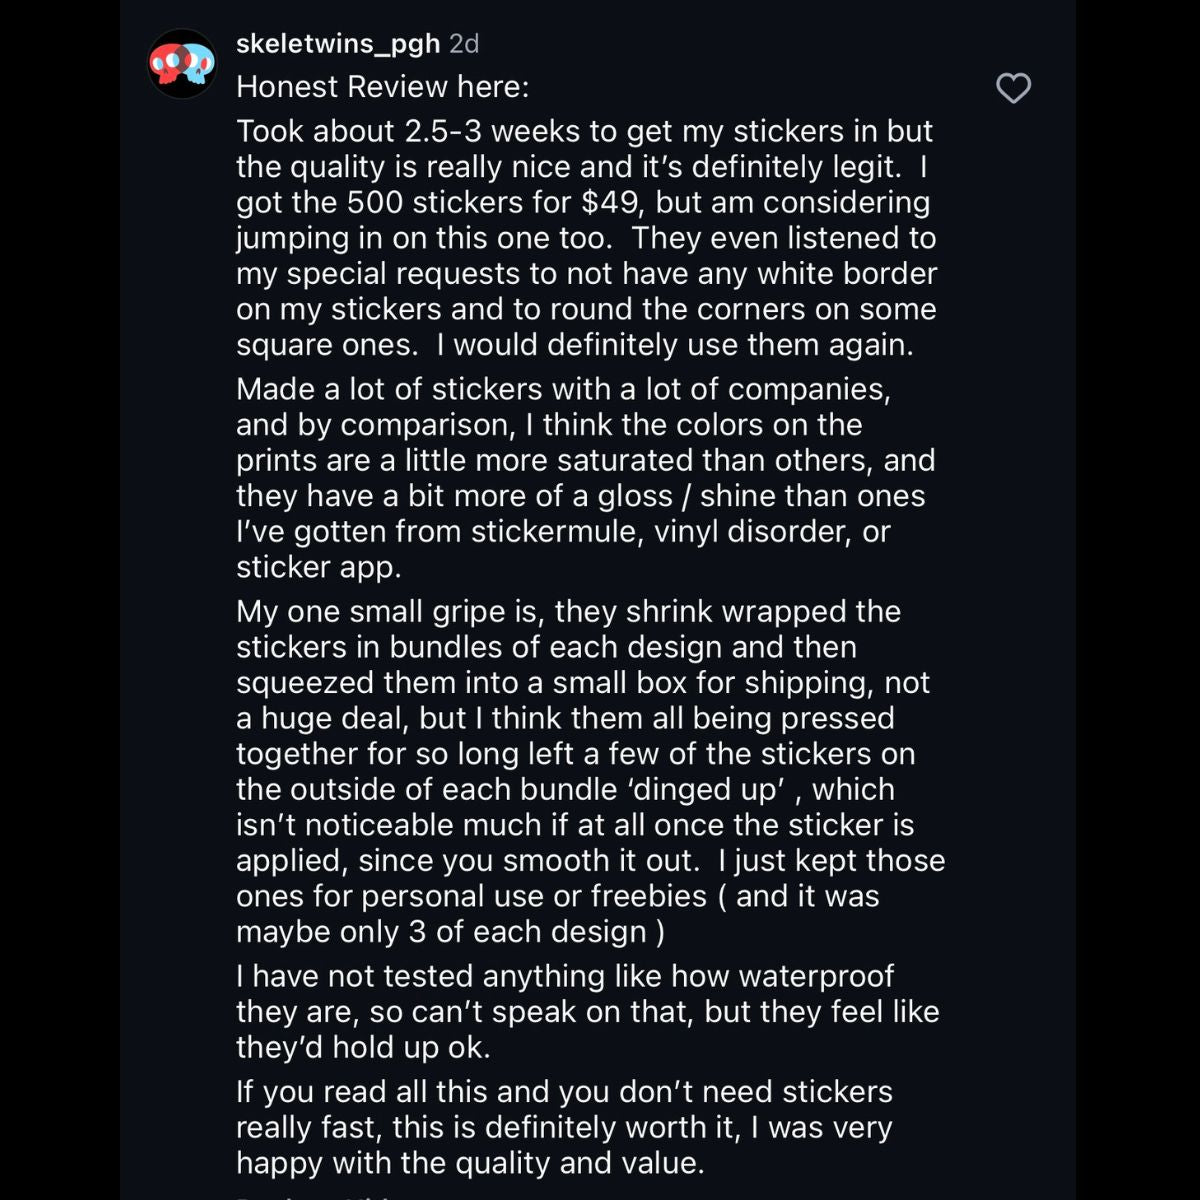The width and height of the screenshot is (1200, 1200).
Task: Open the skeletwins_pgh username link
Action: (x=338, y=44)
